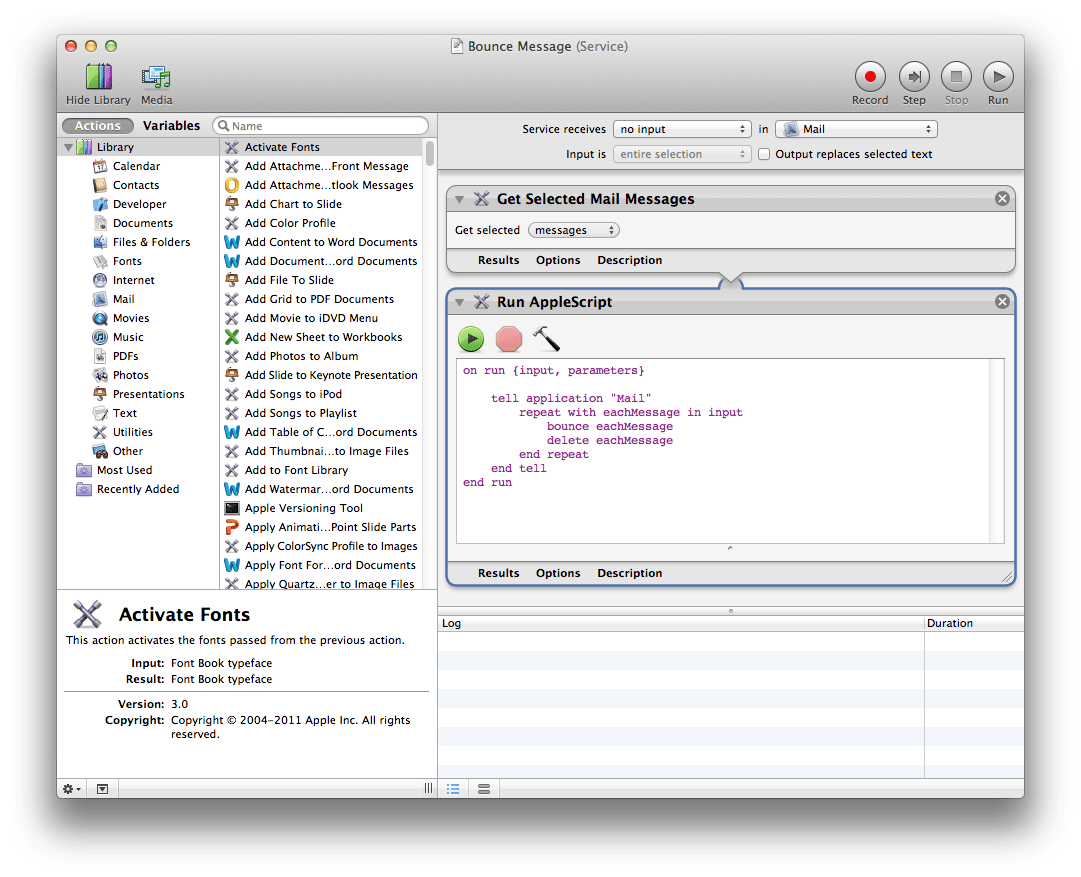This screenshot has height=877, width=1081.
Task: Collapse the Get Selected Mail Messages action
Action: tap(459, 199)
